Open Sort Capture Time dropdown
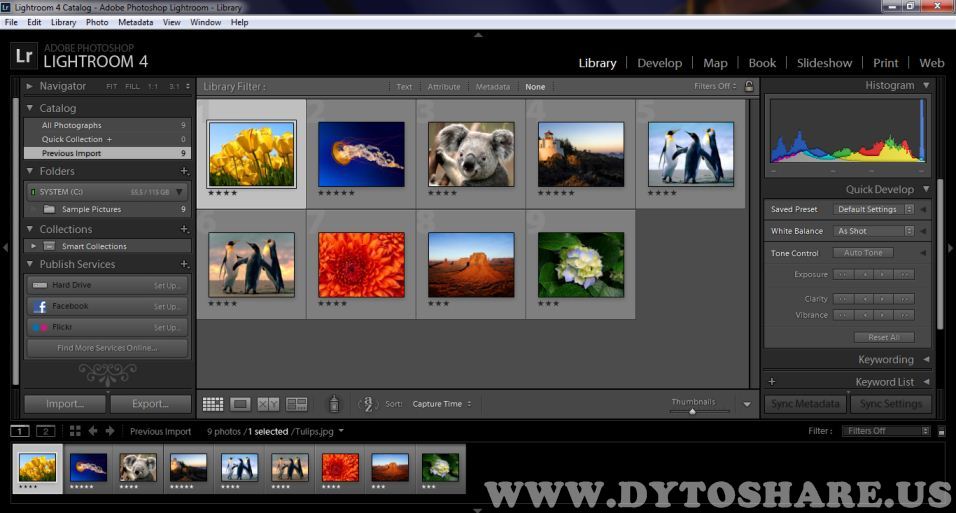This screenshot has width=956, height=513. pyautogui.click(x=441, y=404)
